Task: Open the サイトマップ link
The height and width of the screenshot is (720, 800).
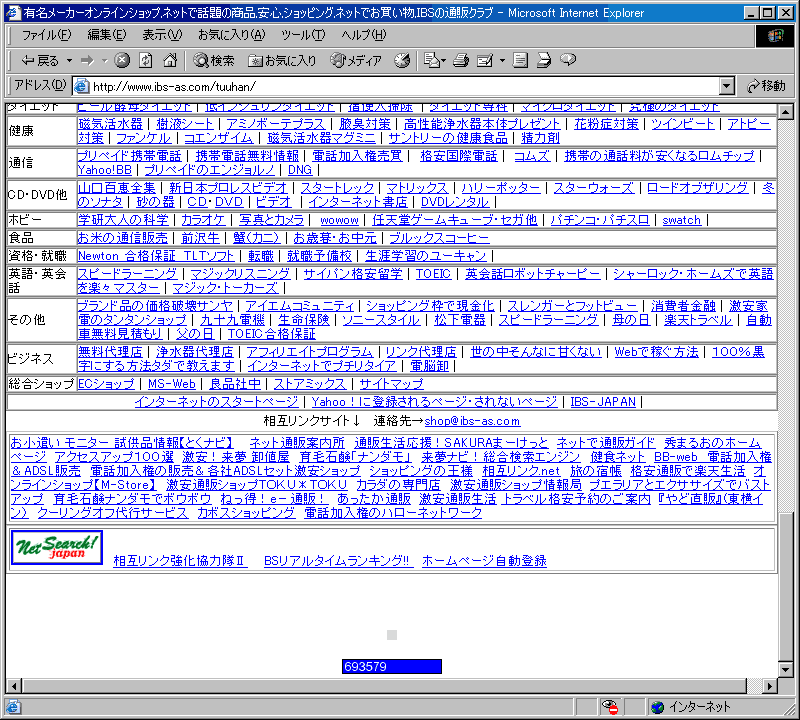Action: point(391,384)
